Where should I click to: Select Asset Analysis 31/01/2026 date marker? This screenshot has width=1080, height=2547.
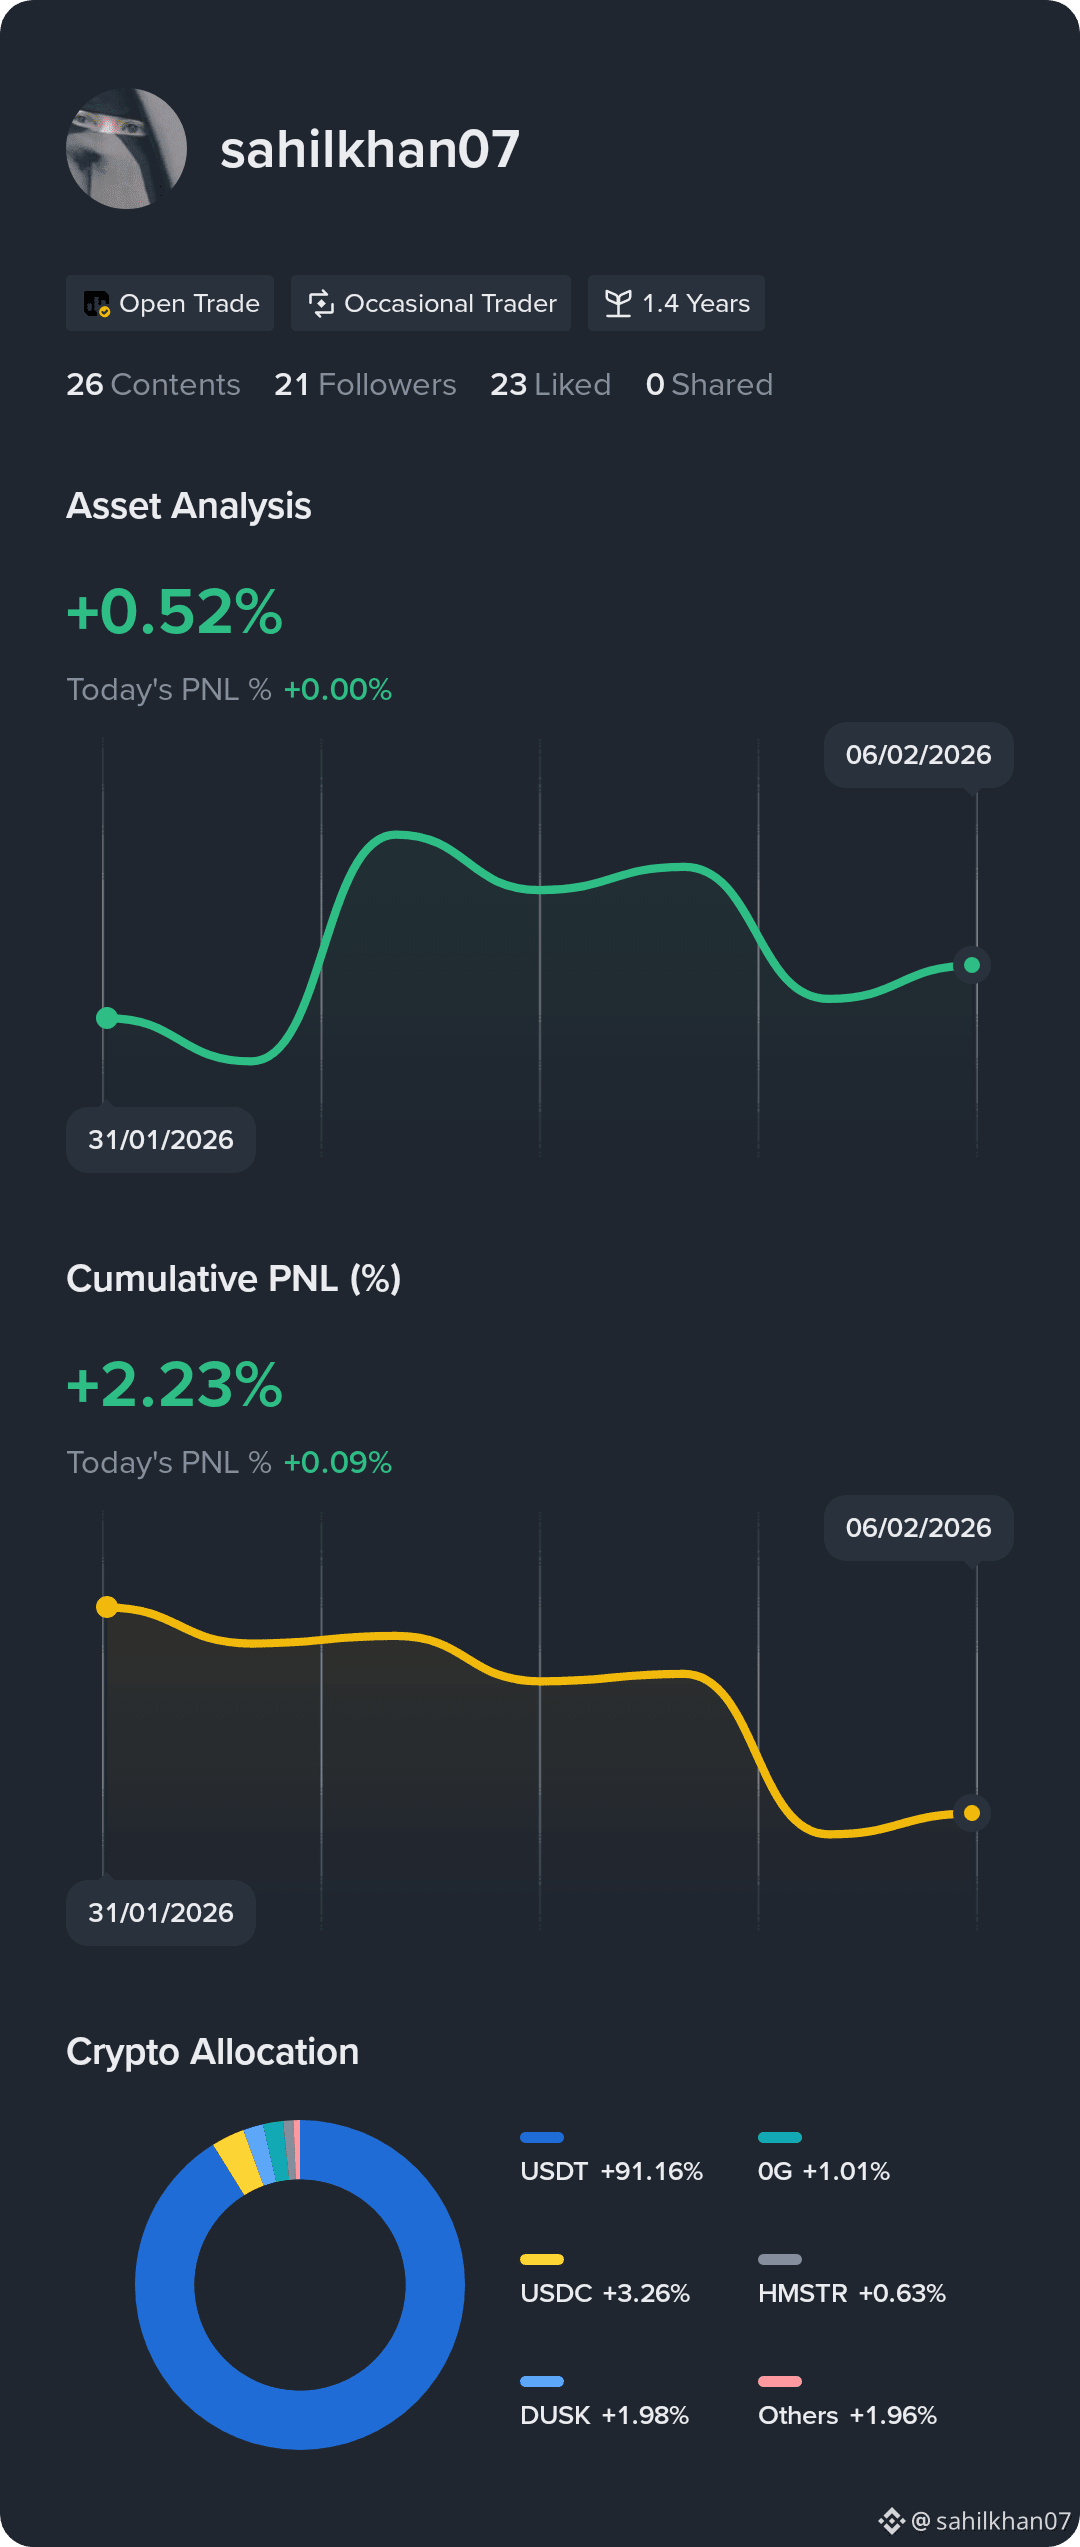[x=161, y=1140]
